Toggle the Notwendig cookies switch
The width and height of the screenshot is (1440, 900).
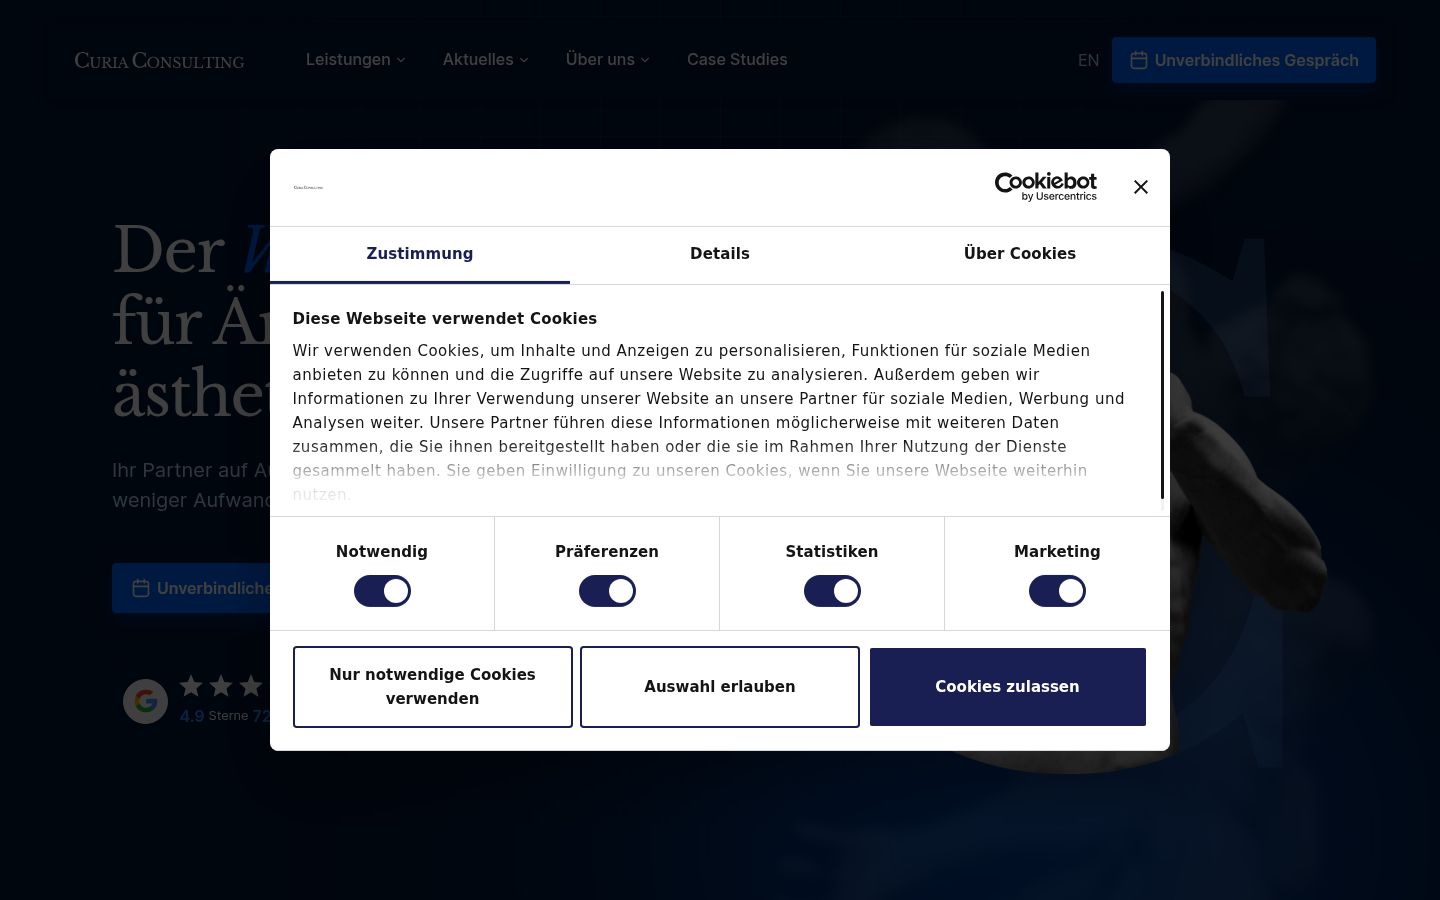382,591
